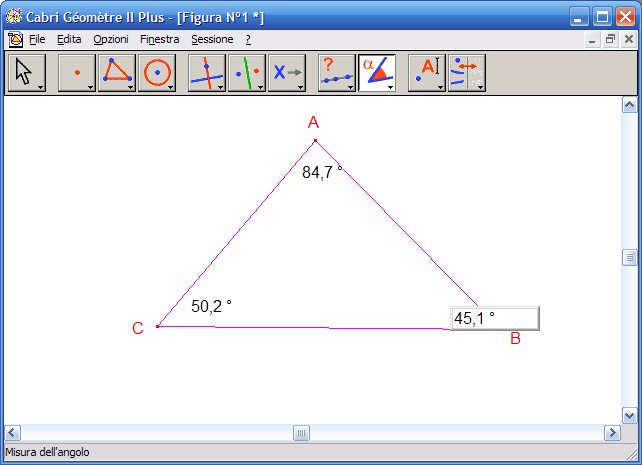The image size is (642, 465).
Task: Click vertex point C of the triangle
Action: [x=158, y=326]
